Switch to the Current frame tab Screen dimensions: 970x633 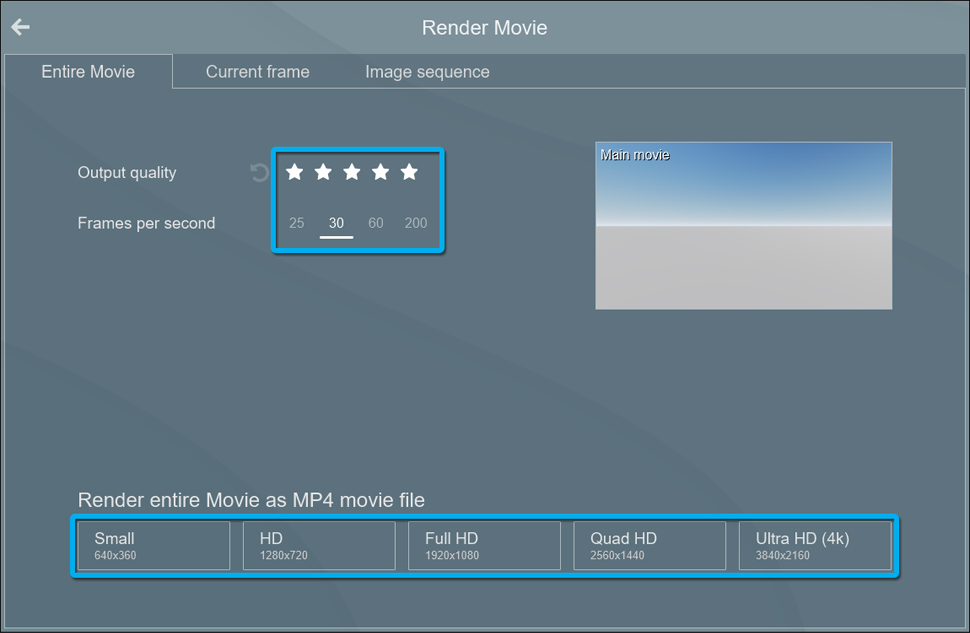tap(257, 71)
